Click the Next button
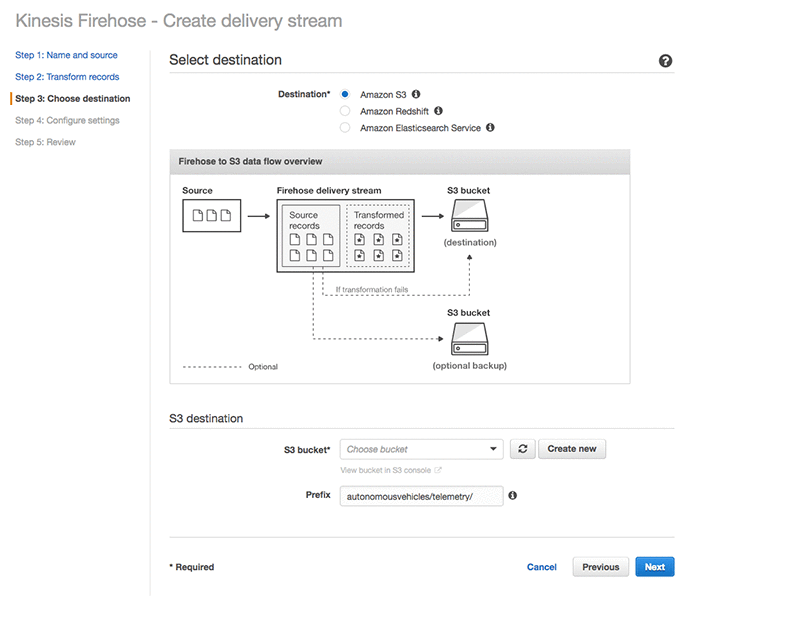This screenshot has height=640, width=800. (655, 567)
